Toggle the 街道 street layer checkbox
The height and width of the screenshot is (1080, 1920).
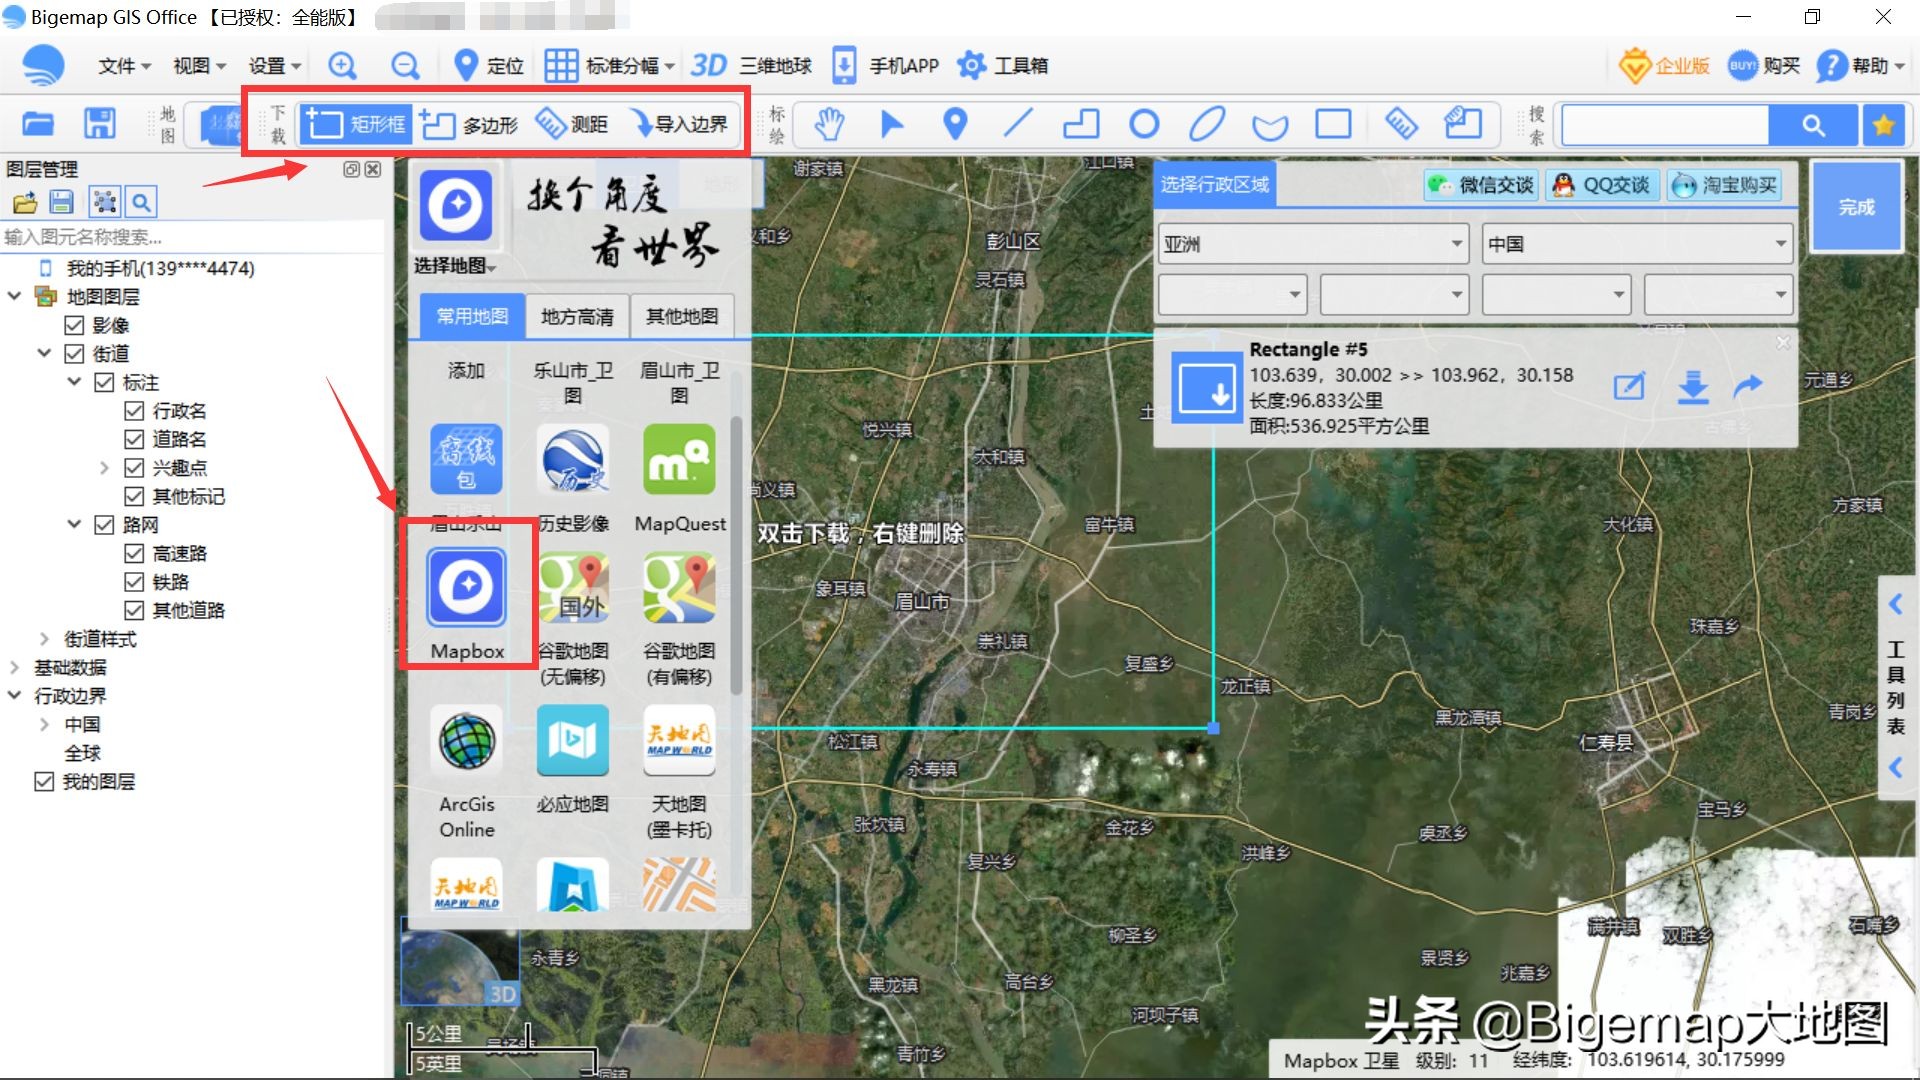coord(74,354)
